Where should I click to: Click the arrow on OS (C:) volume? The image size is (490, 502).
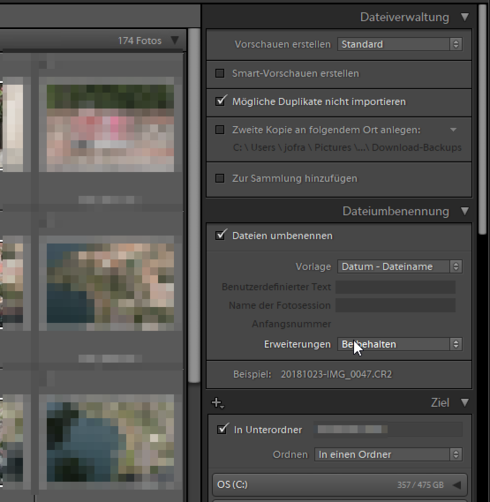pos(457,485)
